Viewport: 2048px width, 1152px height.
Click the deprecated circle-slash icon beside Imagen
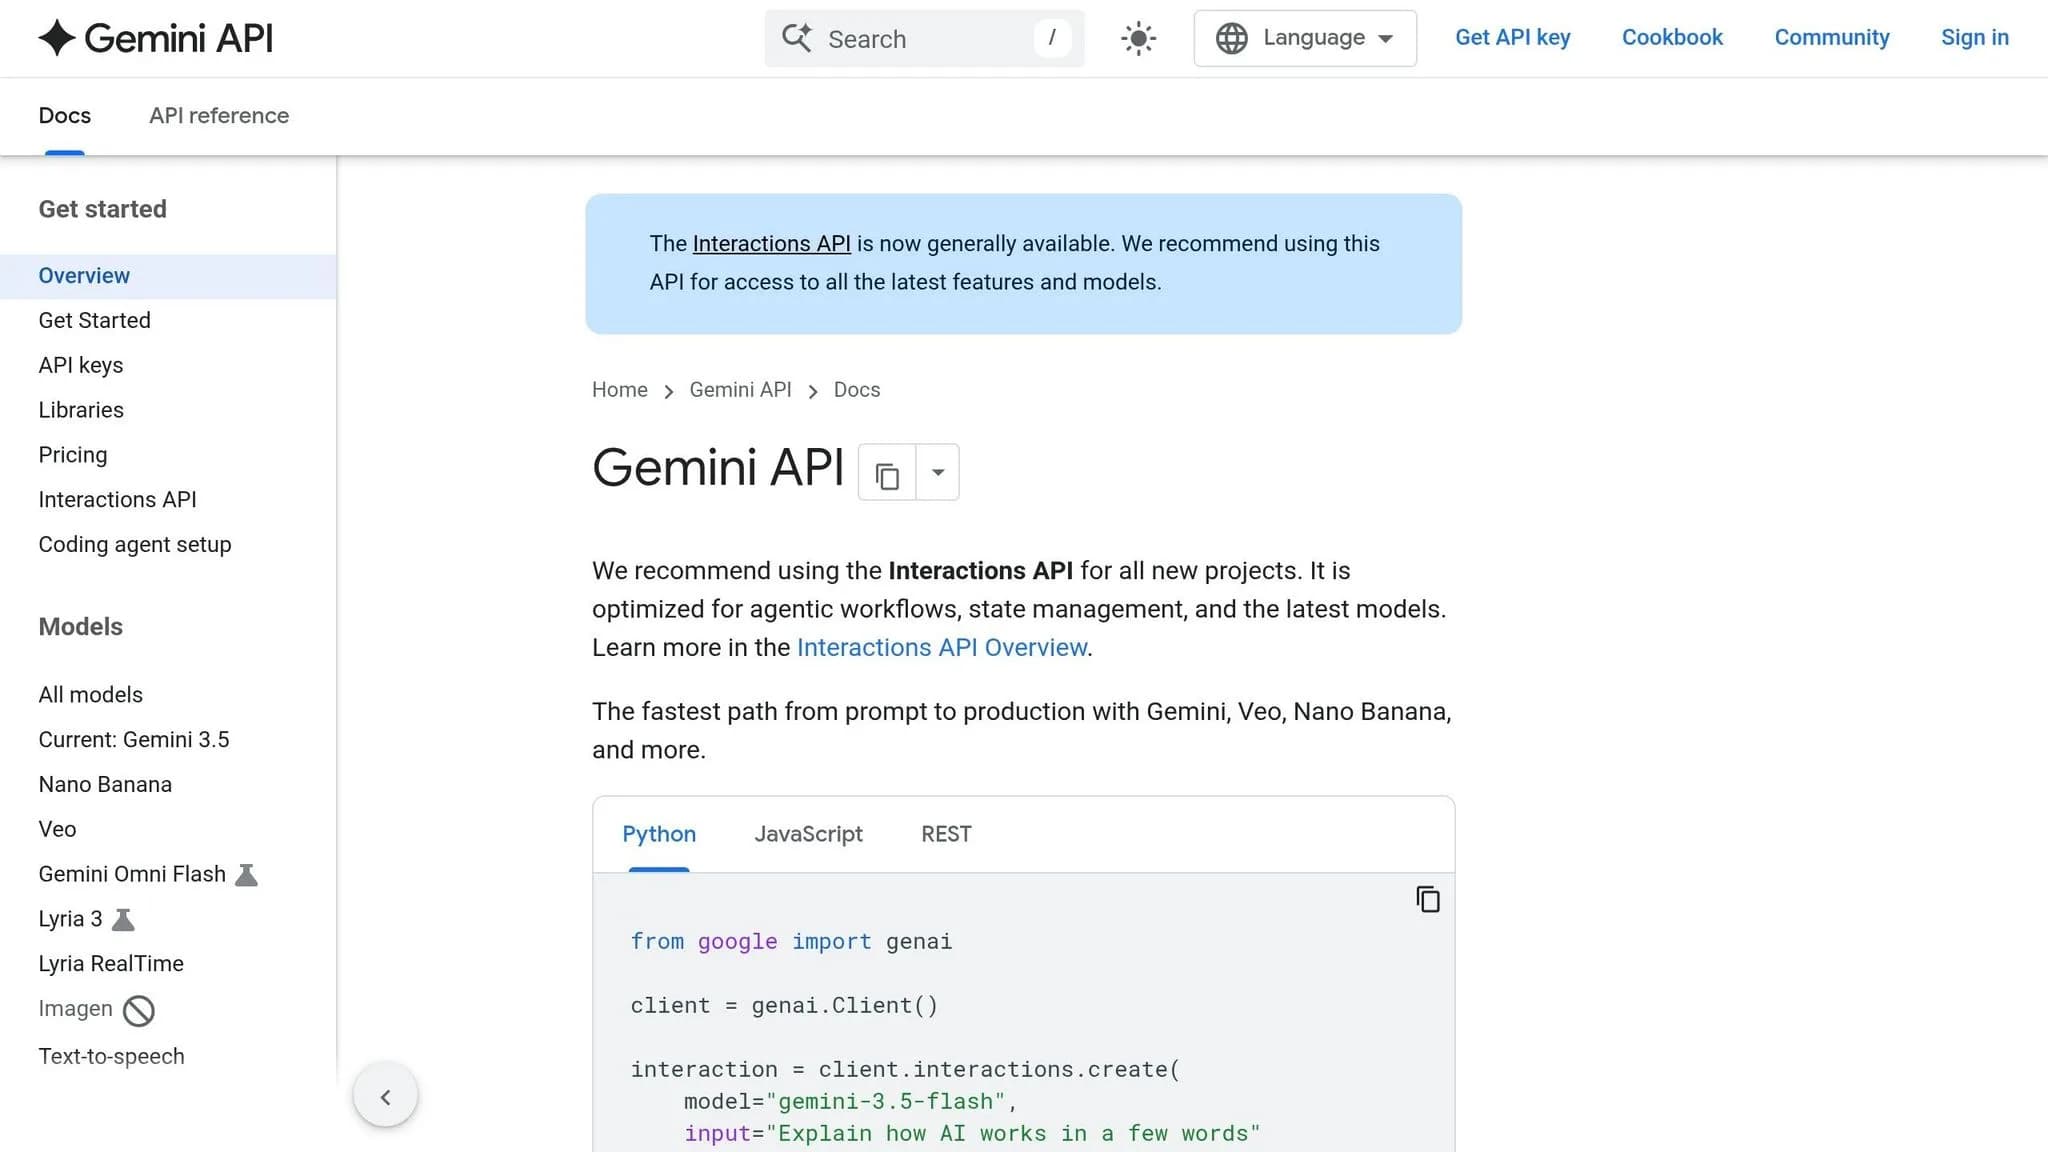pyautogui.click(x=139, y=1011)
